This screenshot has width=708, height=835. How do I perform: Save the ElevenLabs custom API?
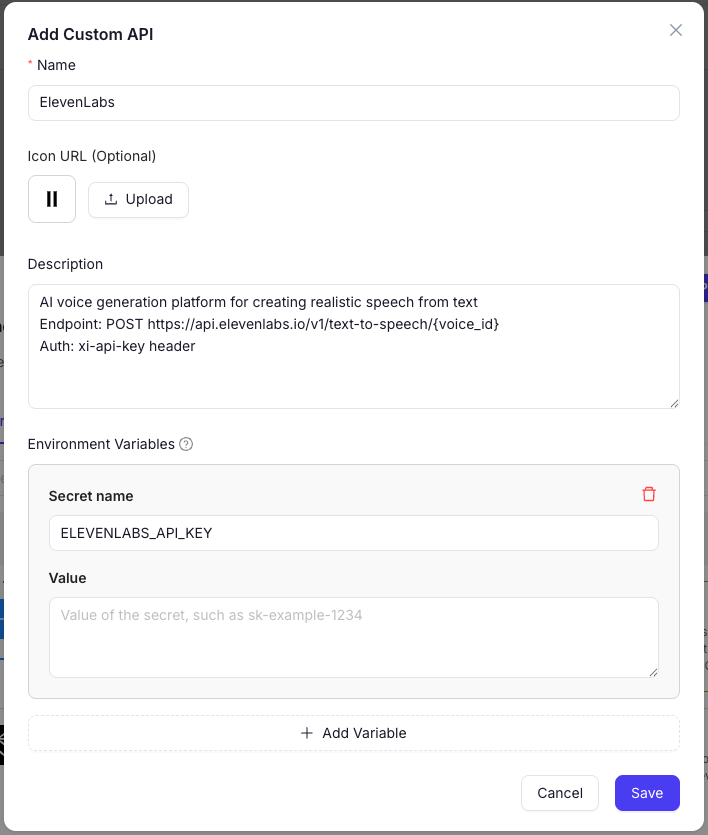[x=647, y=793]
